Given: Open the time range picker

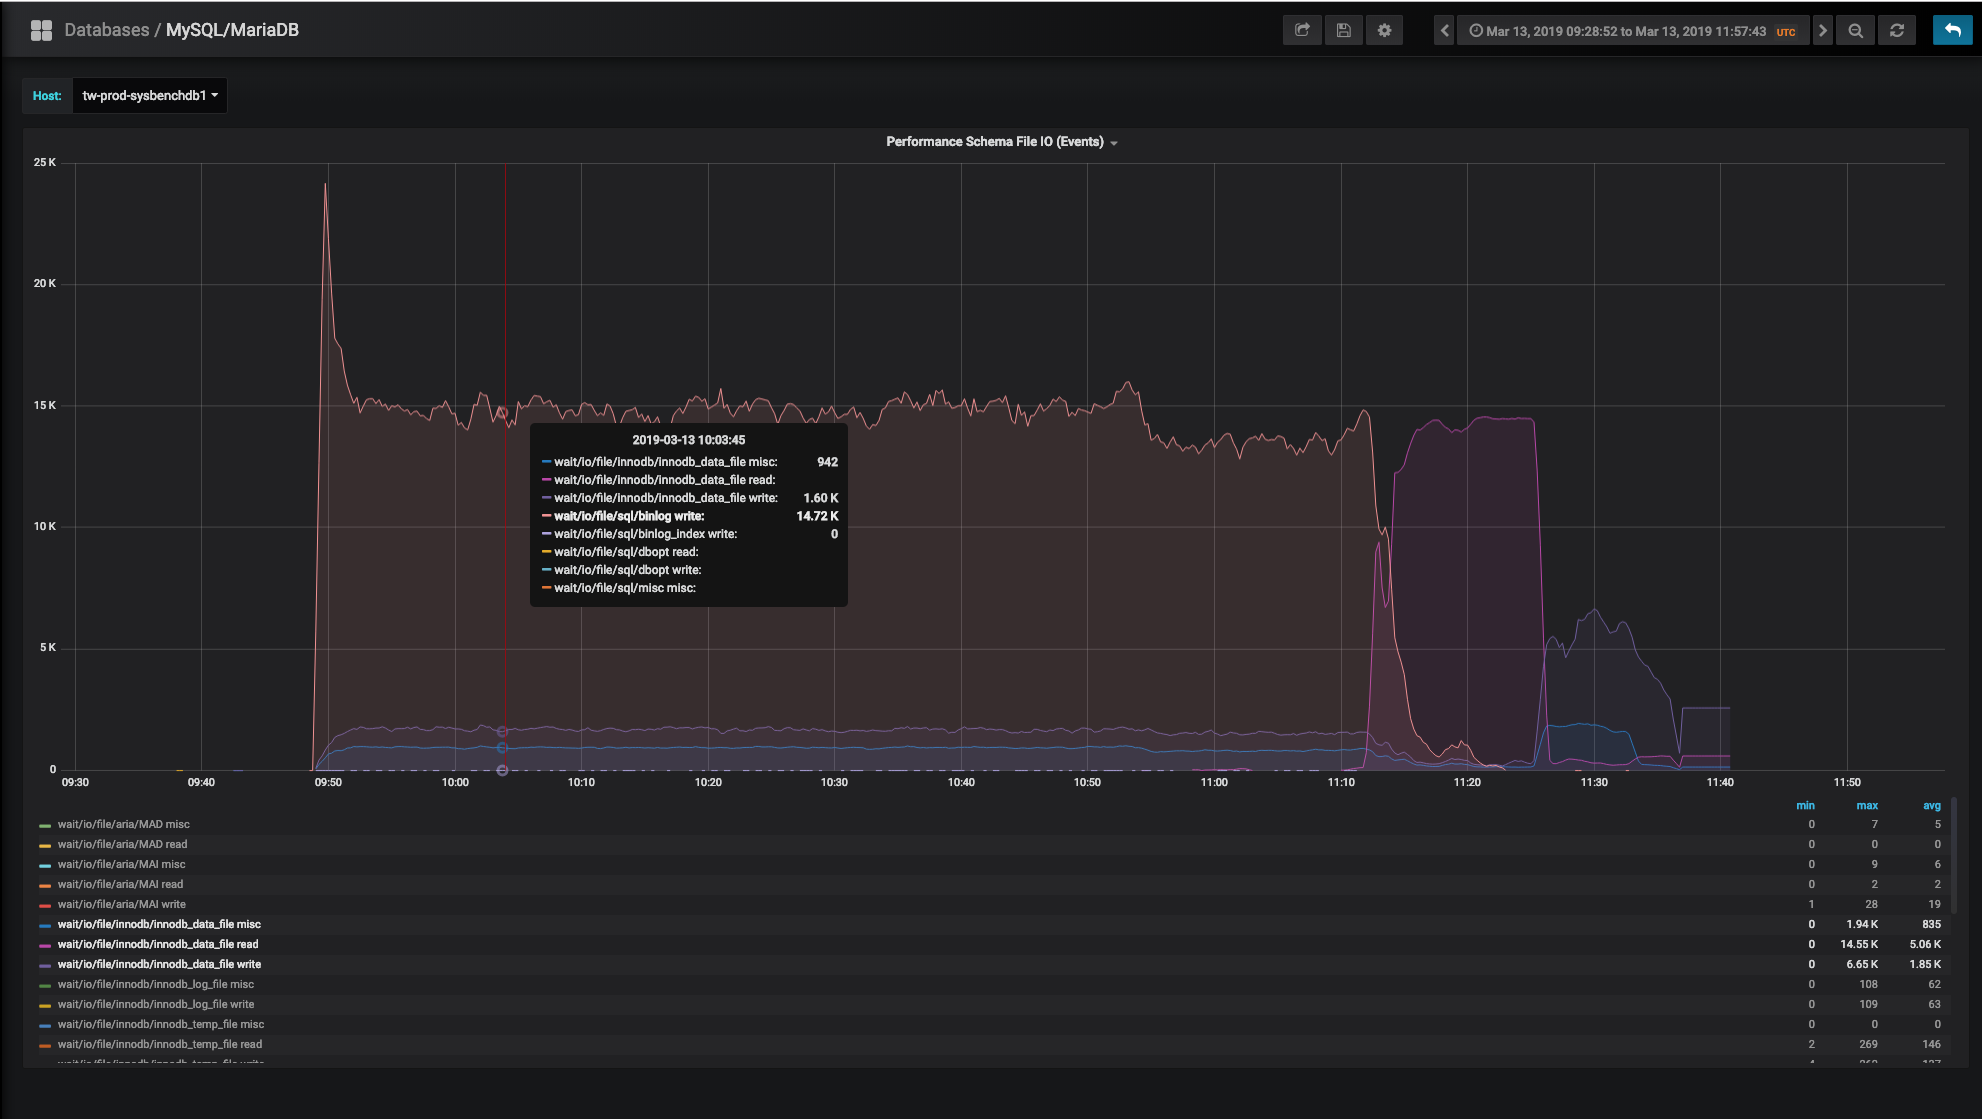Looking at the screenshot, I should [x=1631, y=31].
